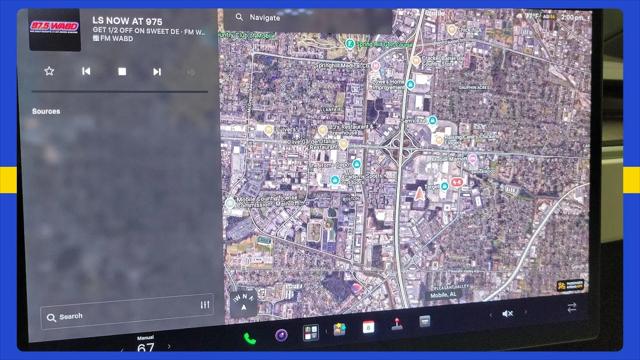Select the Cracker Barrel yellow pin
Viewport: 640px width, 360px height.
click(416, 61)
